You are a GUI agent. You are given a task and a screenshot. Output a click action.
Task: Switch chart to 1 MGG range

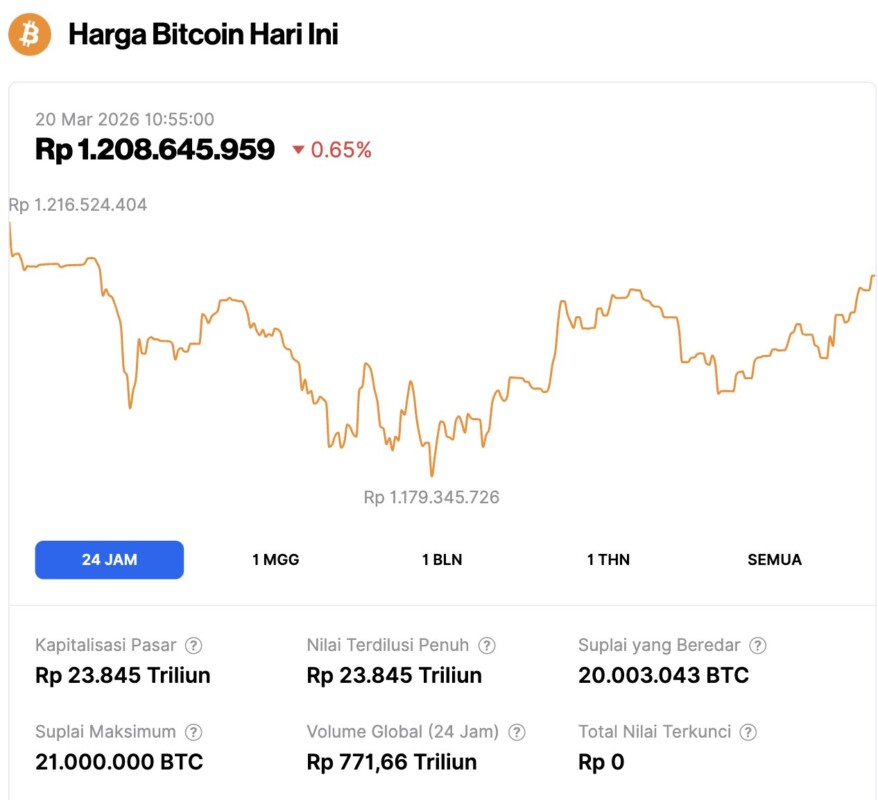[275, 560]
